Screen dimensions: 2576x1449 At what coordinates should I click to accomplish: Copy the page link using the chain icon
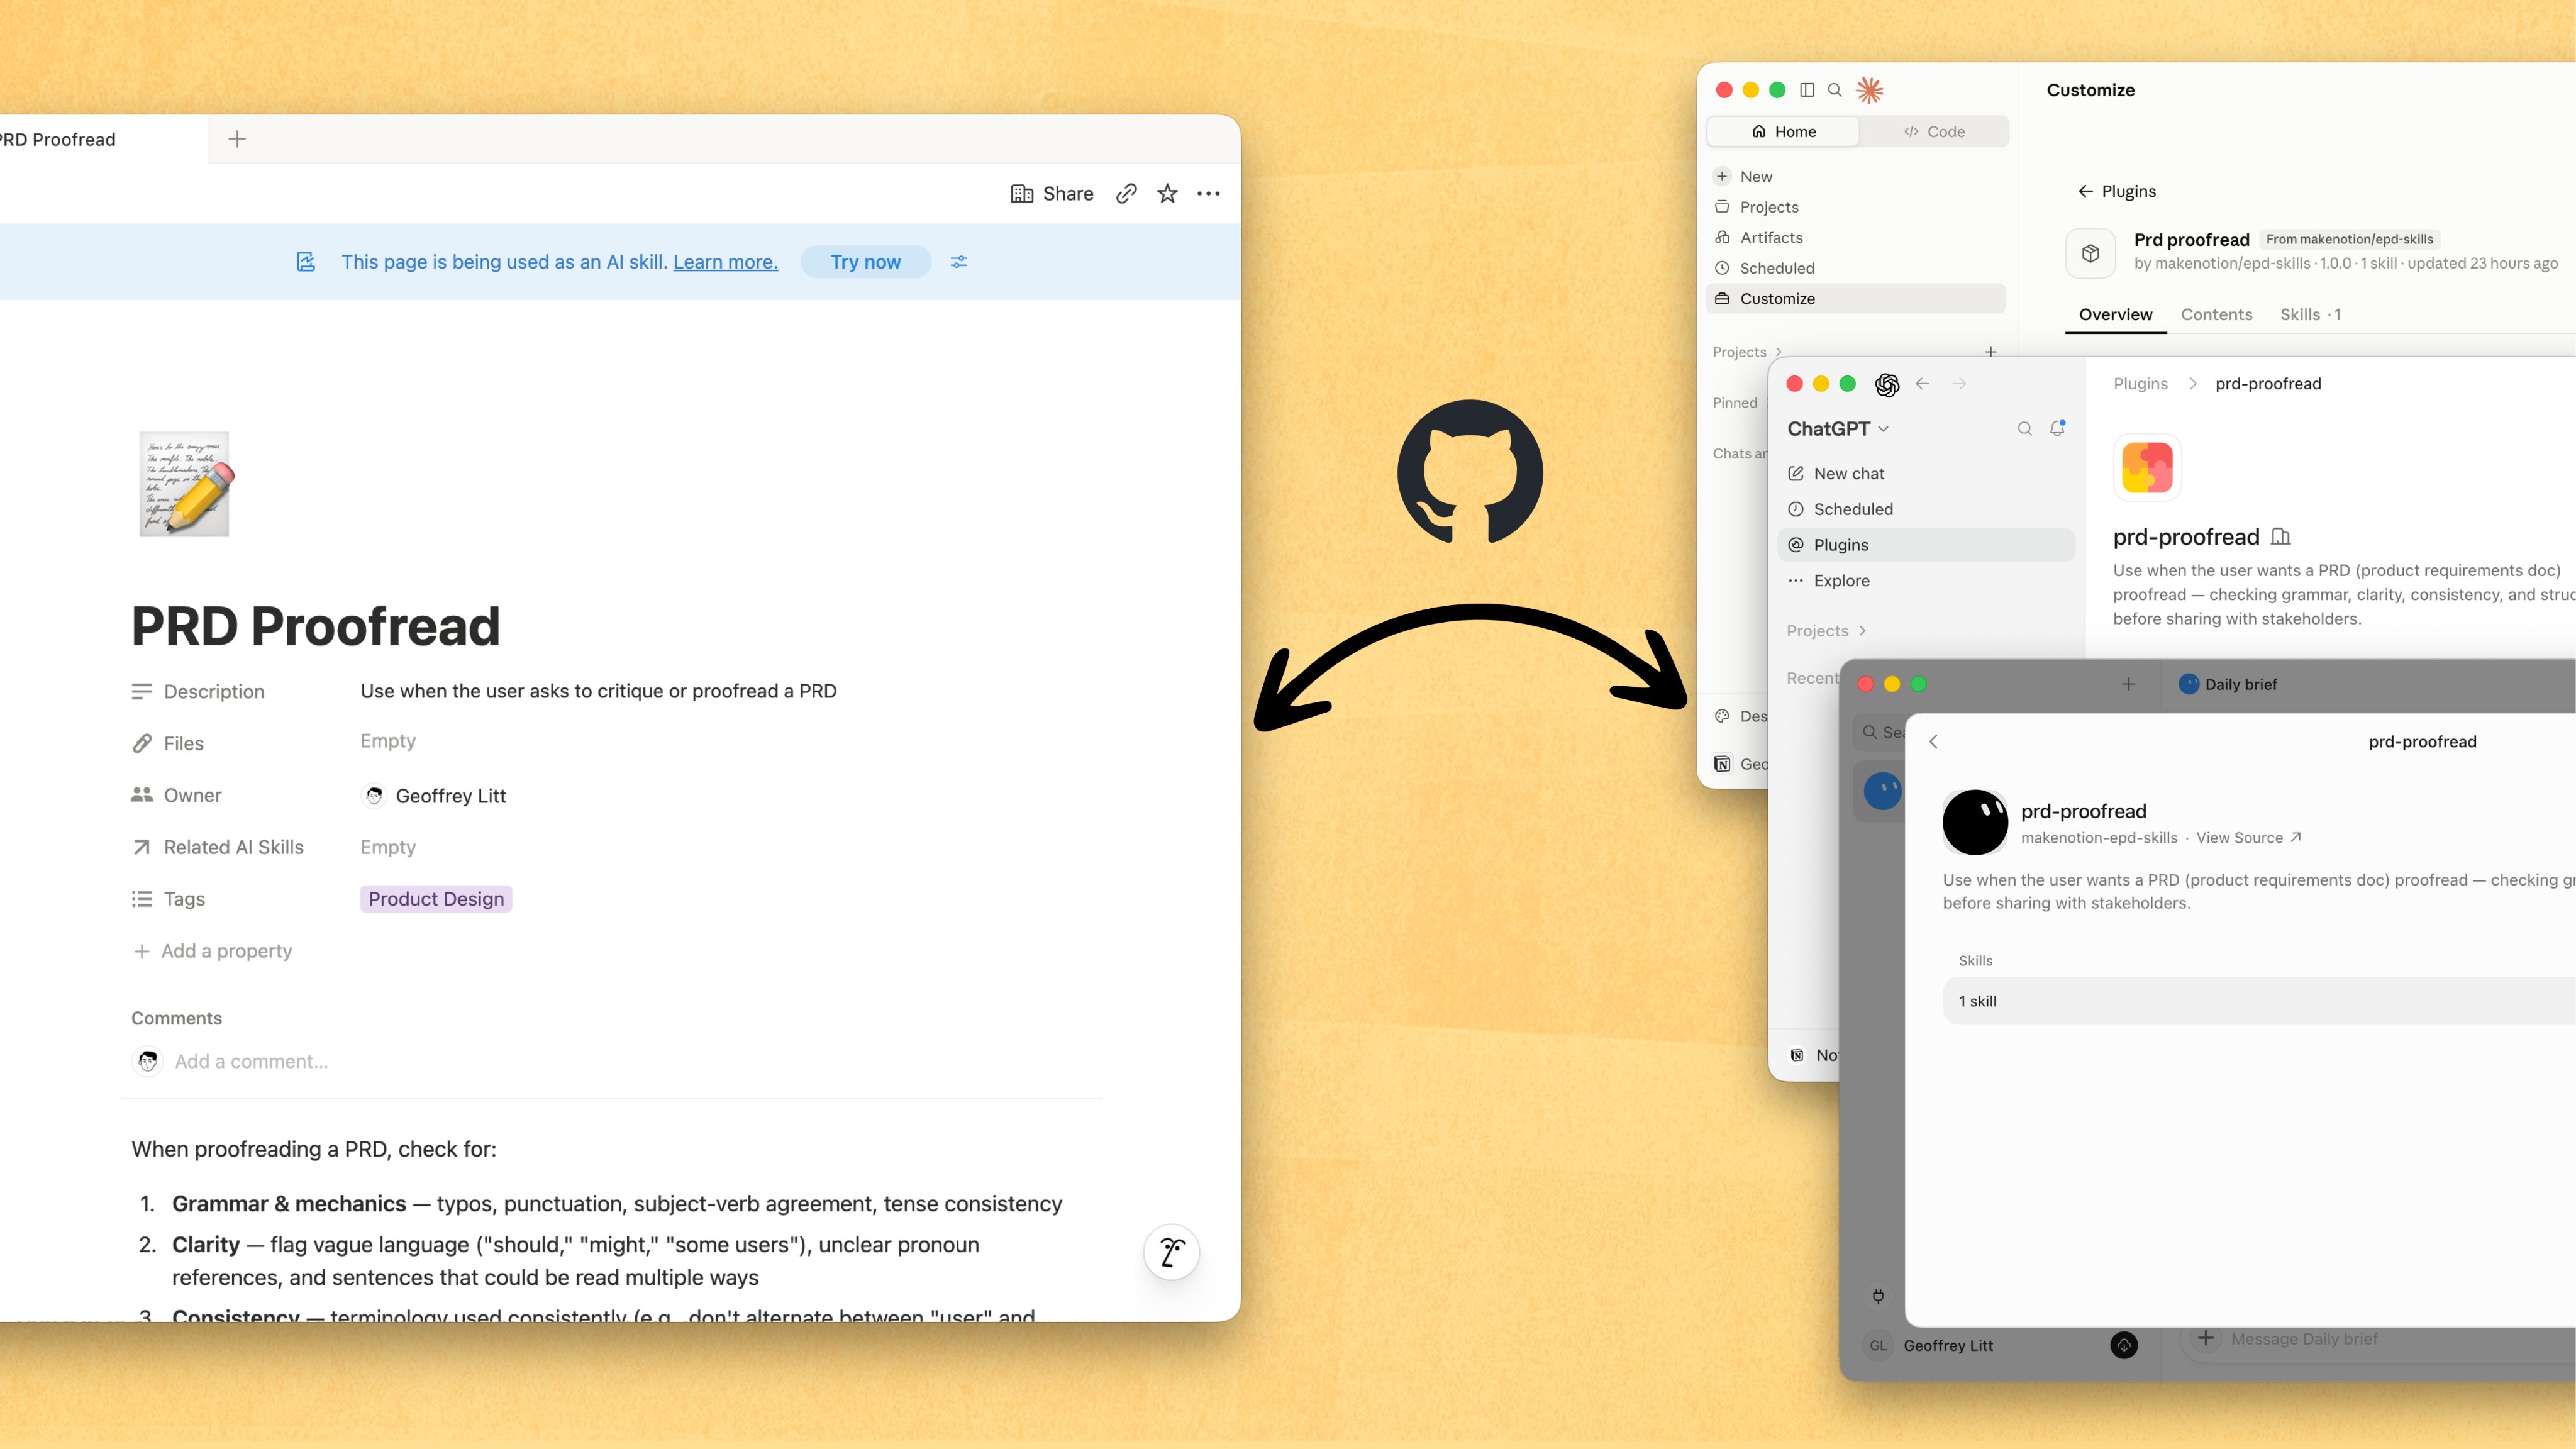(1126, 194)
